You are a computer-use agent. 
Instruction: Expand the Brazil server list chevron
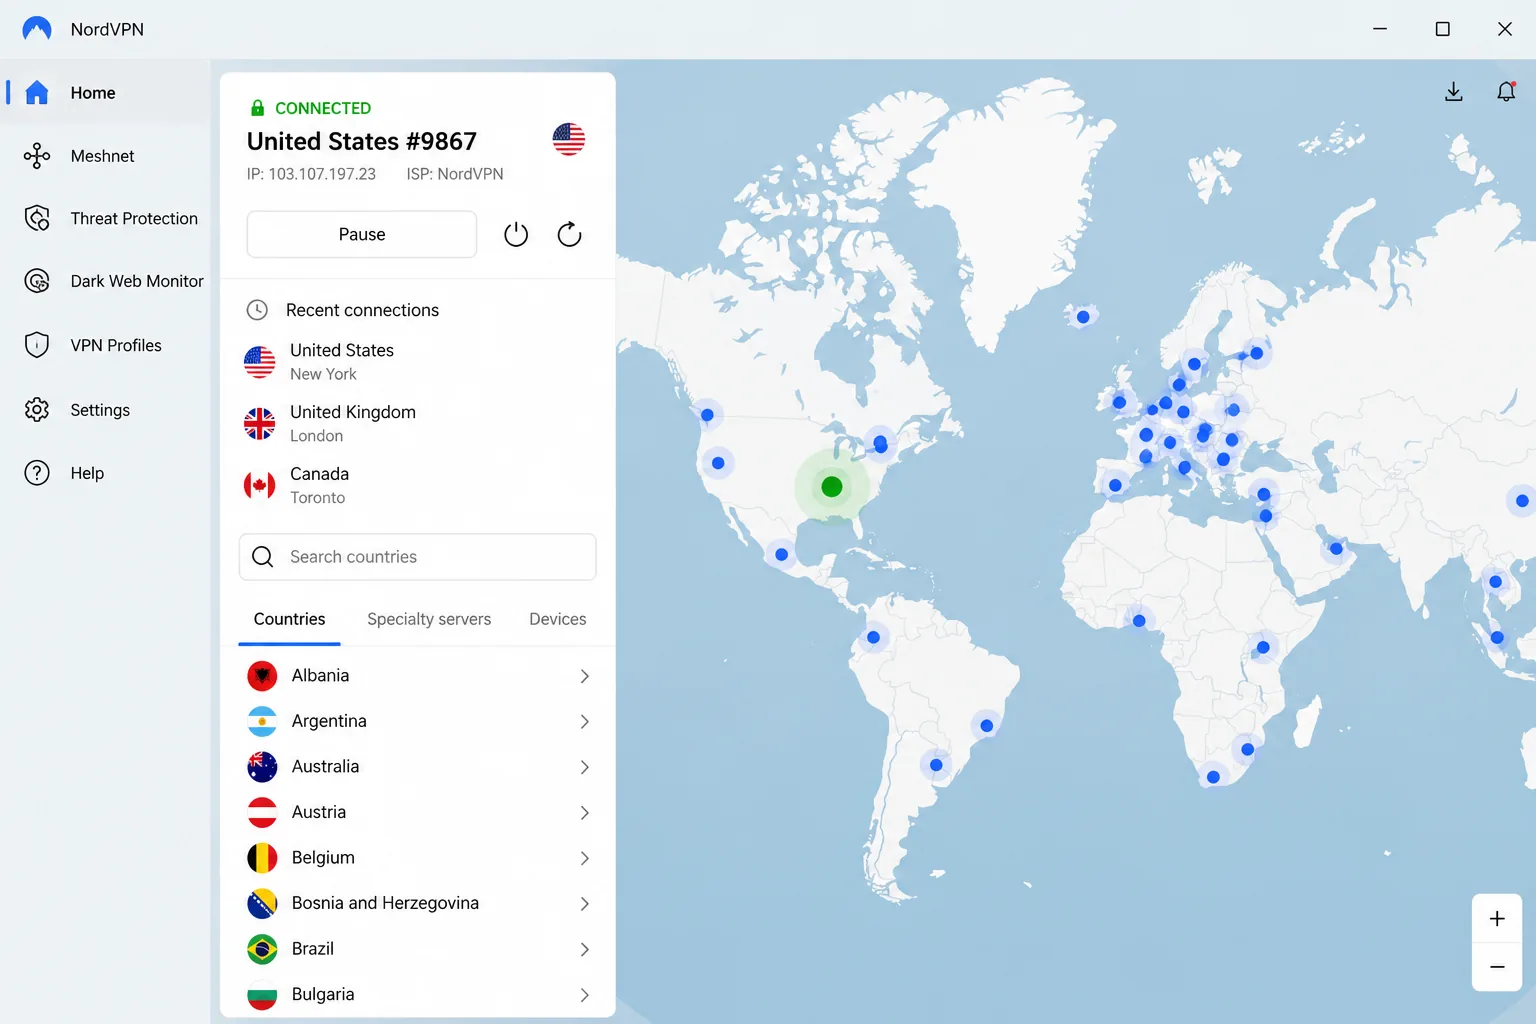coord(585,949)
